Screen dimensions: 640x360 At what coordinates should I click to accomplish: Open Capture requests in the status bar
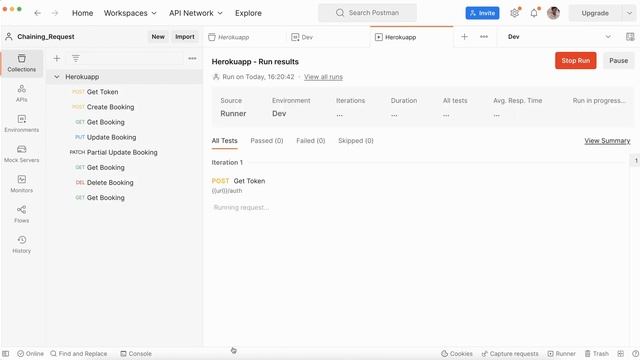(510, 353)
